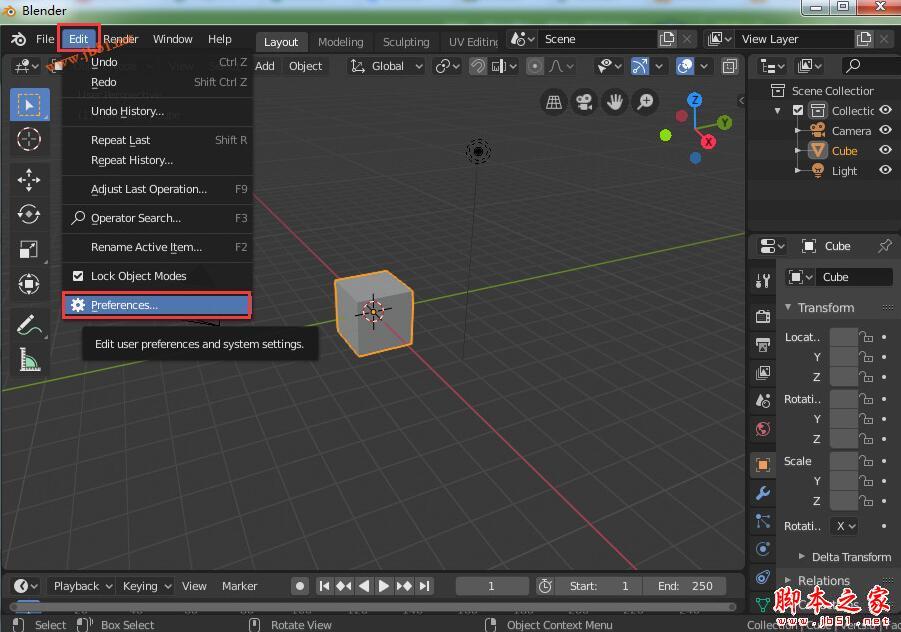Open the Output properties tab
901x632 pixels.
point(763,344)
